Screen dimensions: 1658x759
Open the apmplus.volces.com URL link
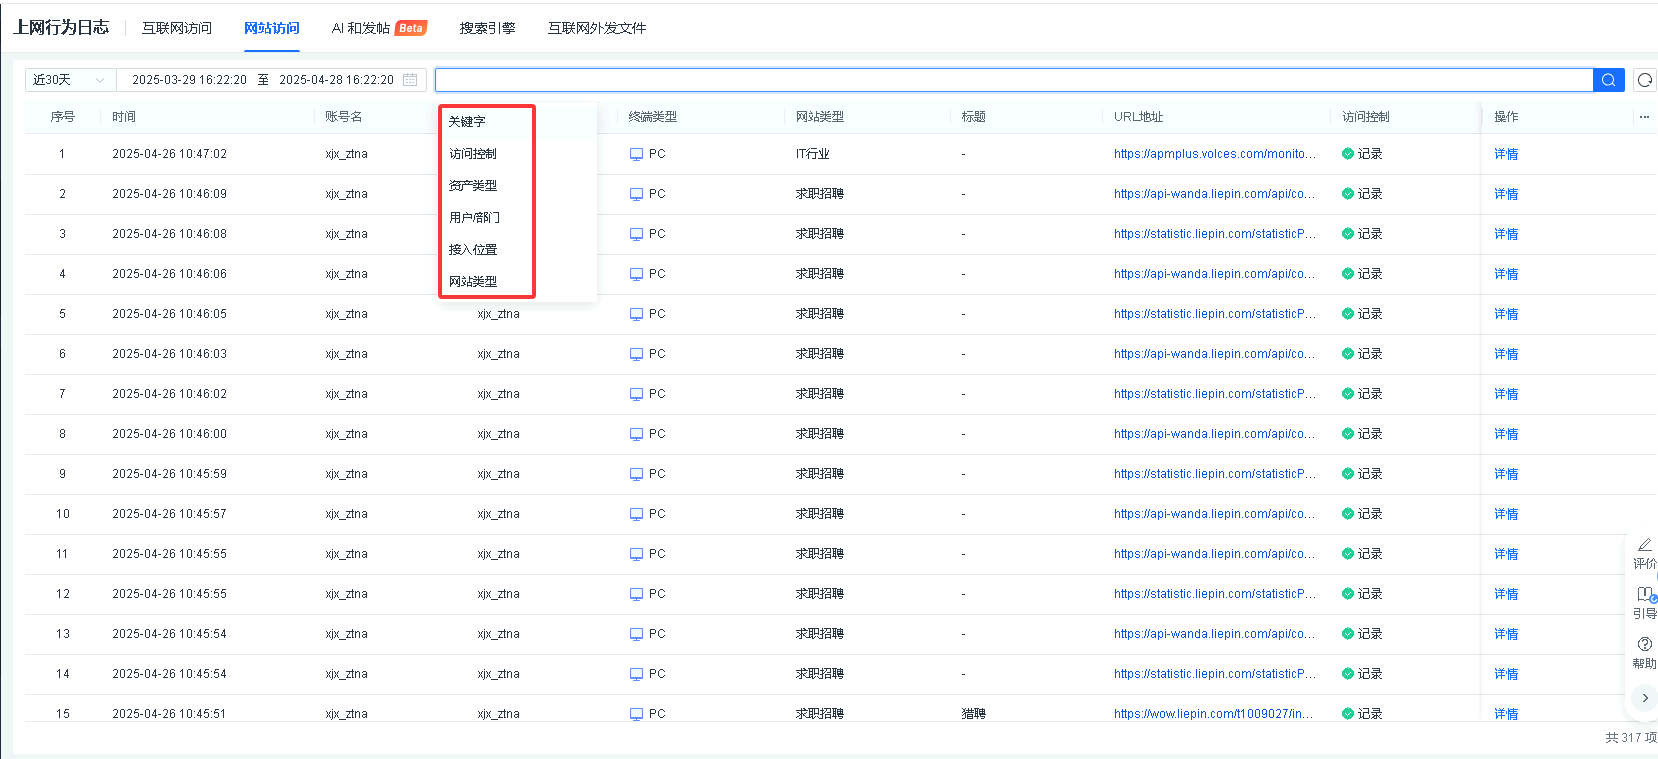coord(1214,154)
